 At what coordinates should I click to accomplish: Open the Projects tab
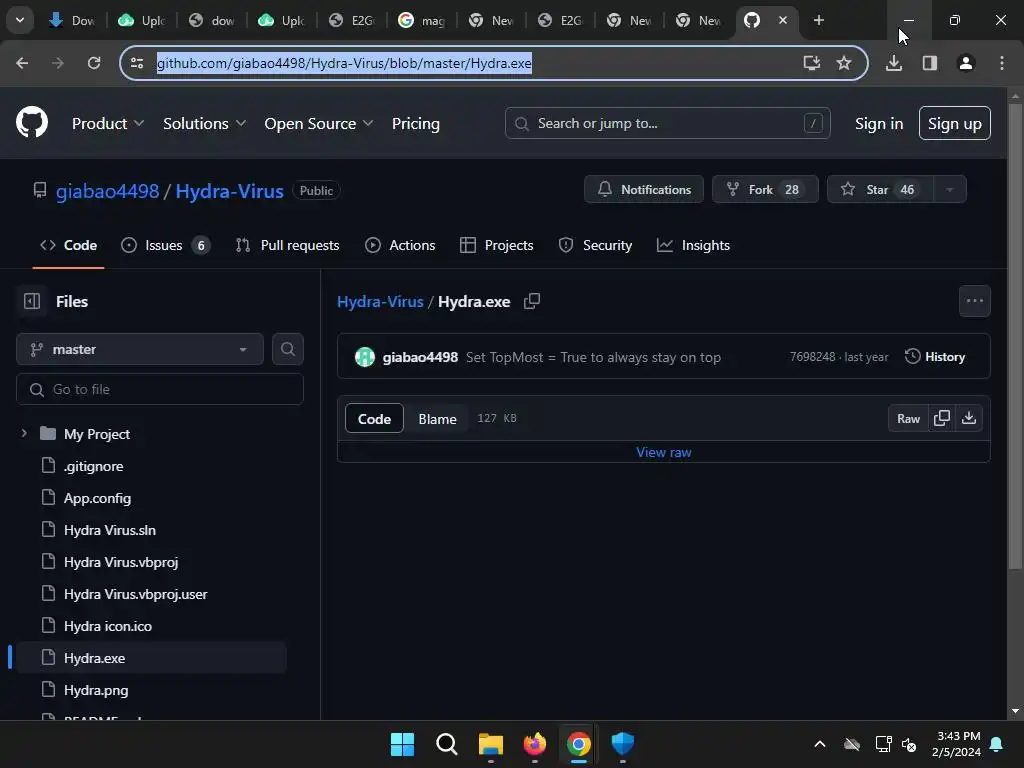coord(497,246)
